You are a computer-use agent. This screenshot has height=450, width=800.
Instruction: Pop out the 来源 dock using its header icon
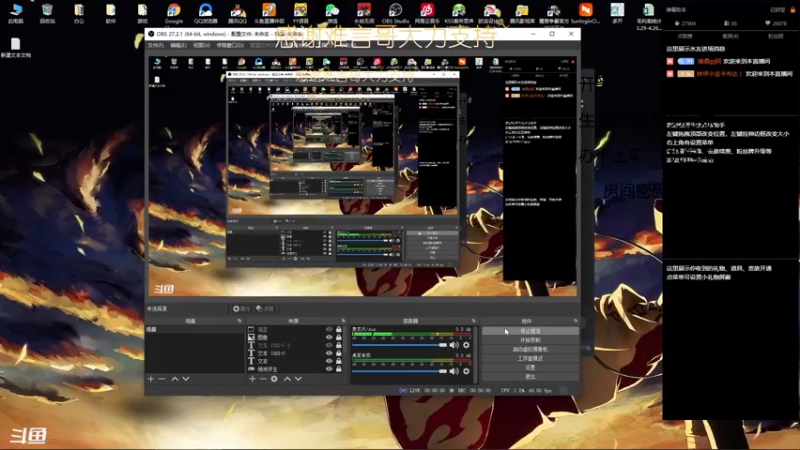click(x=343, y=321)
